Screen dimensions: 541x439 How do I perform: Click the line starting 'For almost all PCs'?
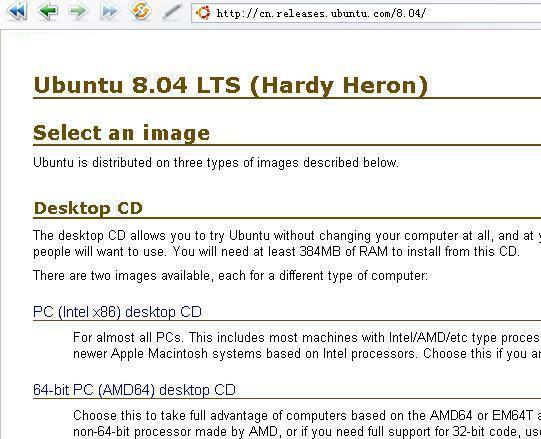click(307, 337)
